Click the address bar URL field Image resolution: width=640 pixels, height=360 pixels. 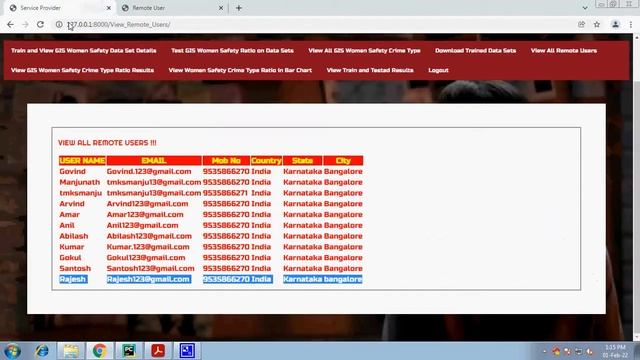(318, 24)
